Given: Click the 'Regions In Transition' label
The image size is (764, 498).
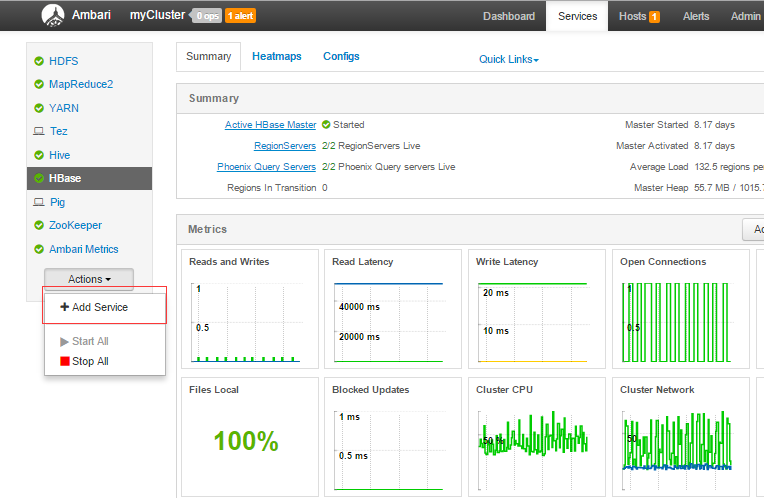Looking at the screenshot, I should [271, 188].
